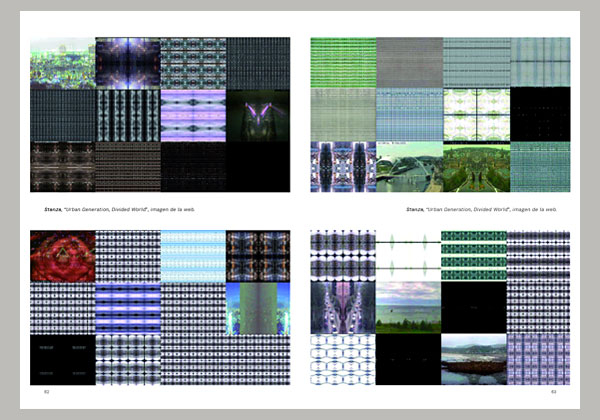Select the pink butterfly-shaped image on dark background
Screen dimensions: 600x420
(257, 115)
